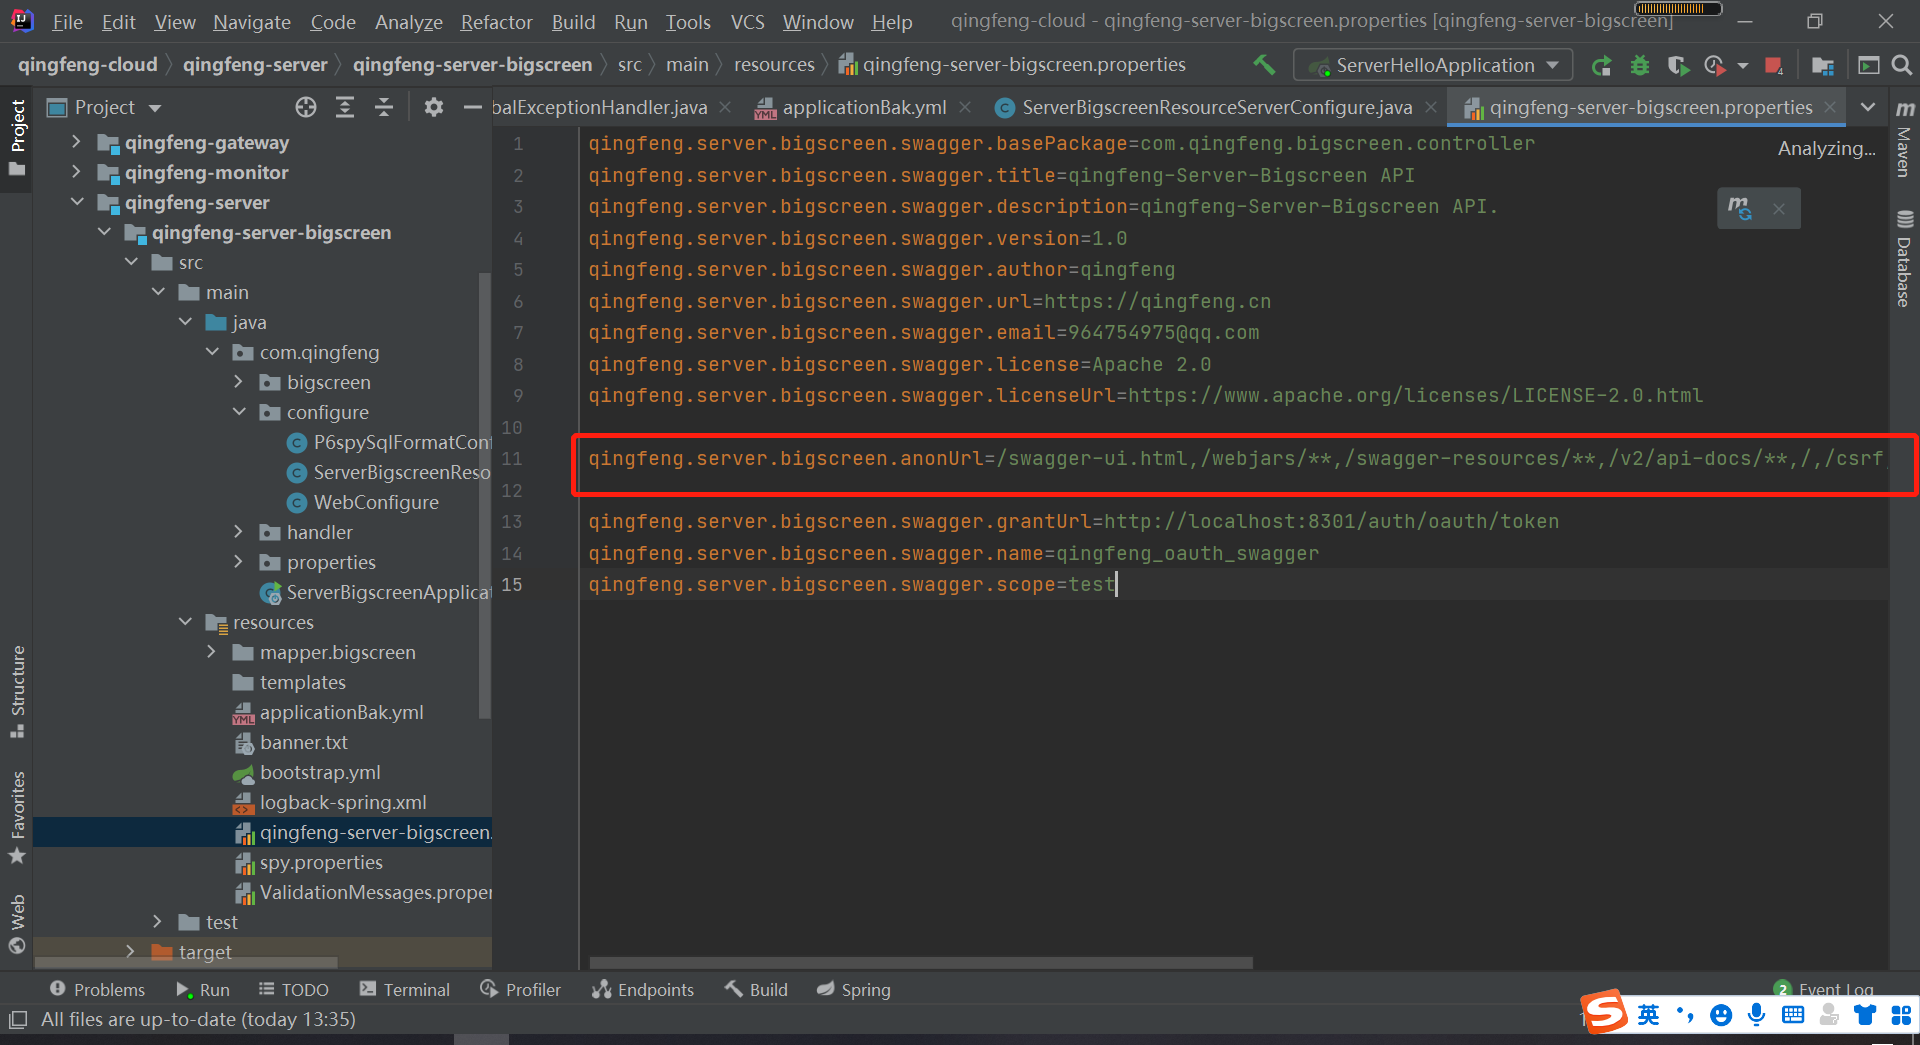Image resolution: width=1920 pixels, height=1045 pixels.
Task: Hide the Project panel with minus icon
Action: click(473, 107)
